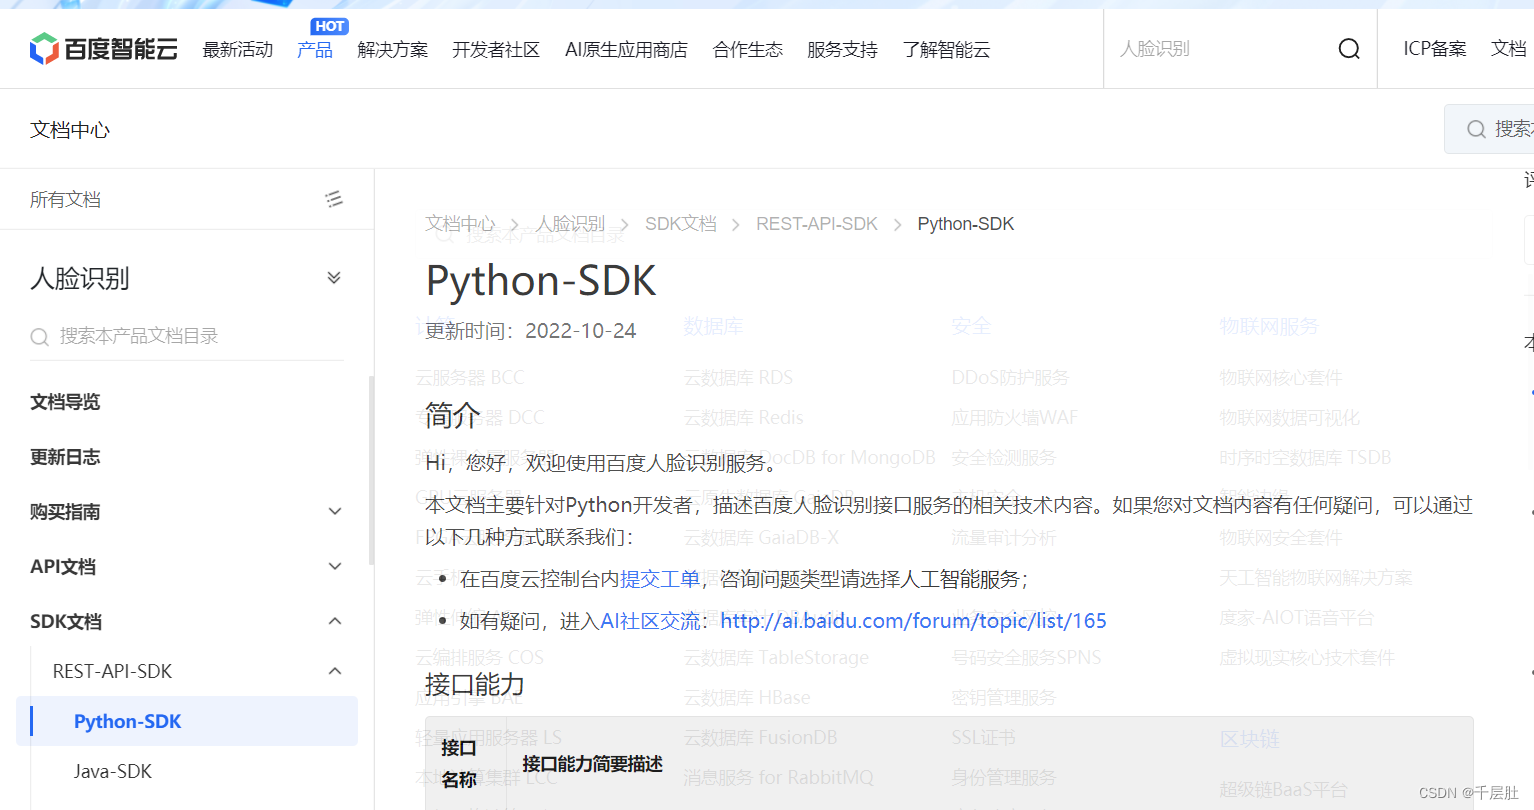The width and height of the screenshot is (1534, 810).
Task: Select Java-SDK in the sidebar
Action: (113, 771)
